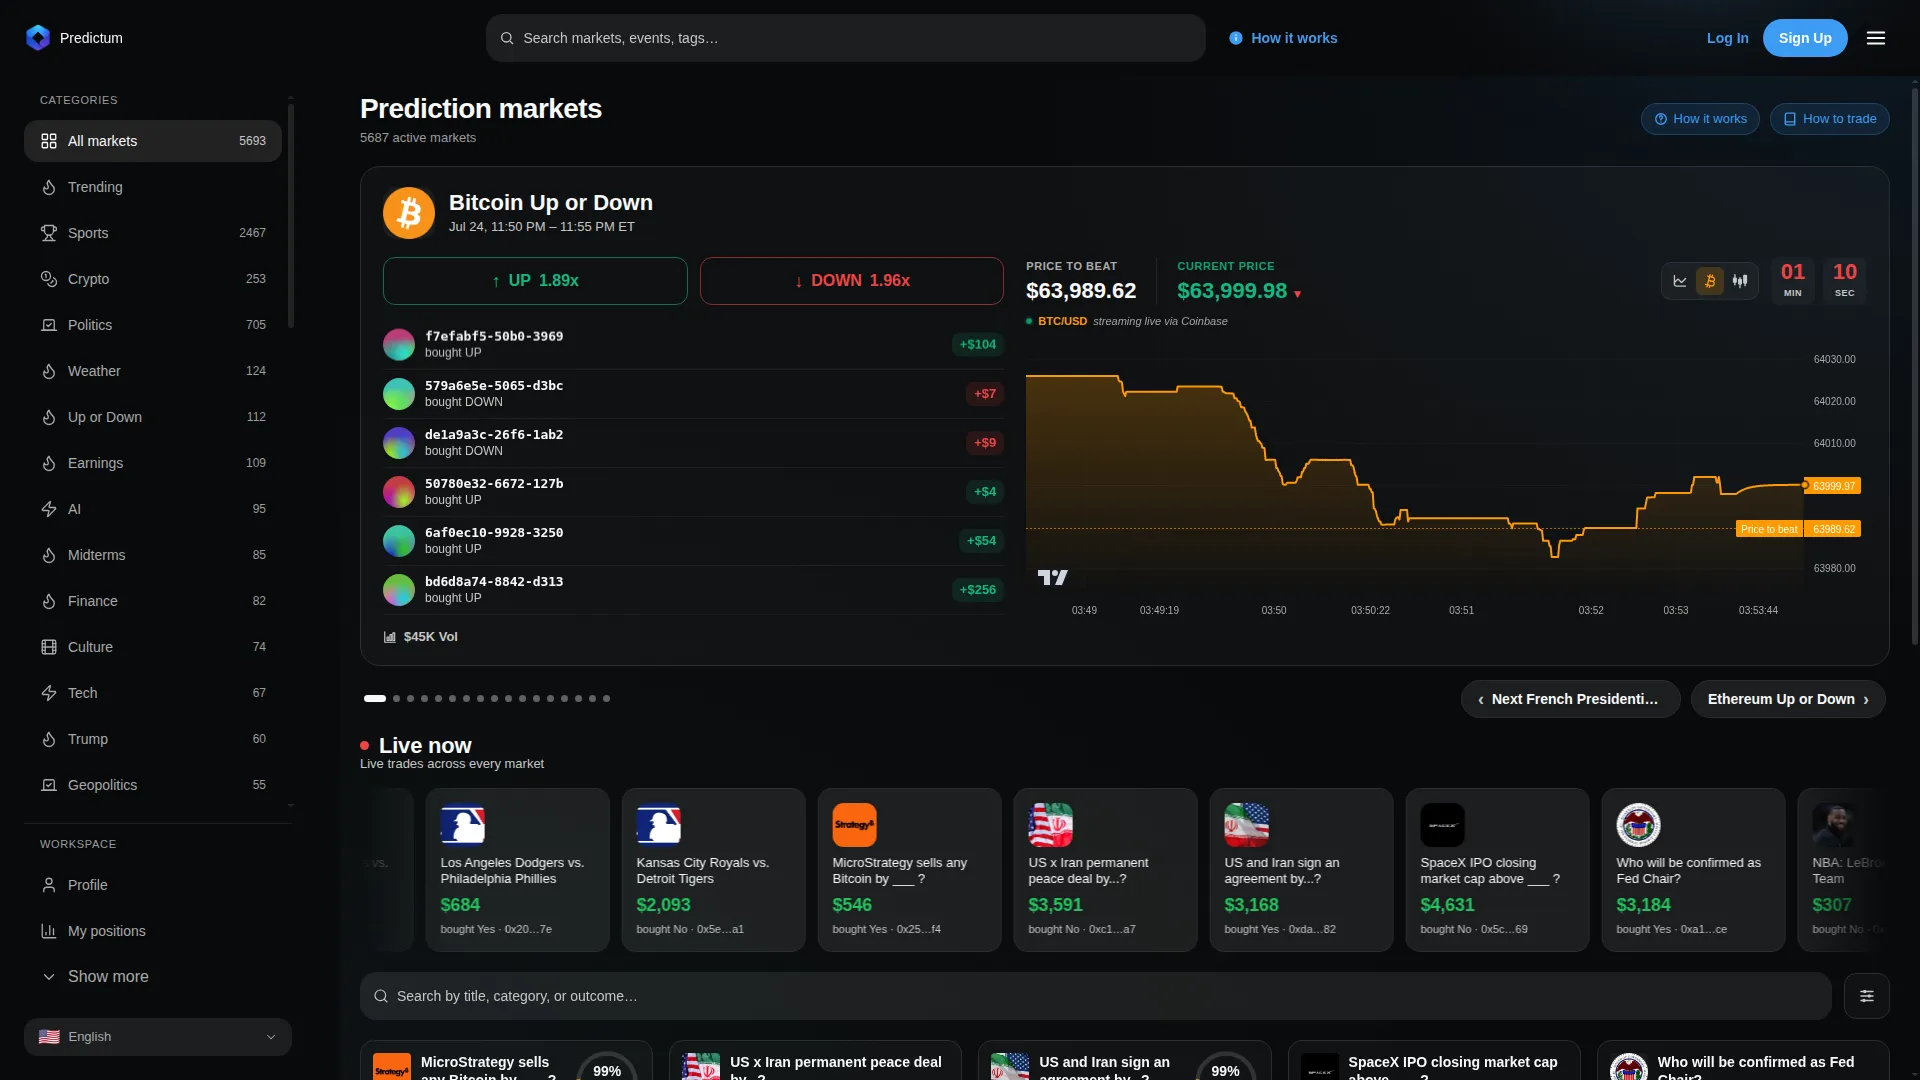Image resolution: width=1920 pixels, height=1080 pixels.
Task: Open the Who will be confirmed as Fed Chair market card
Action: coord(1742,1062)
